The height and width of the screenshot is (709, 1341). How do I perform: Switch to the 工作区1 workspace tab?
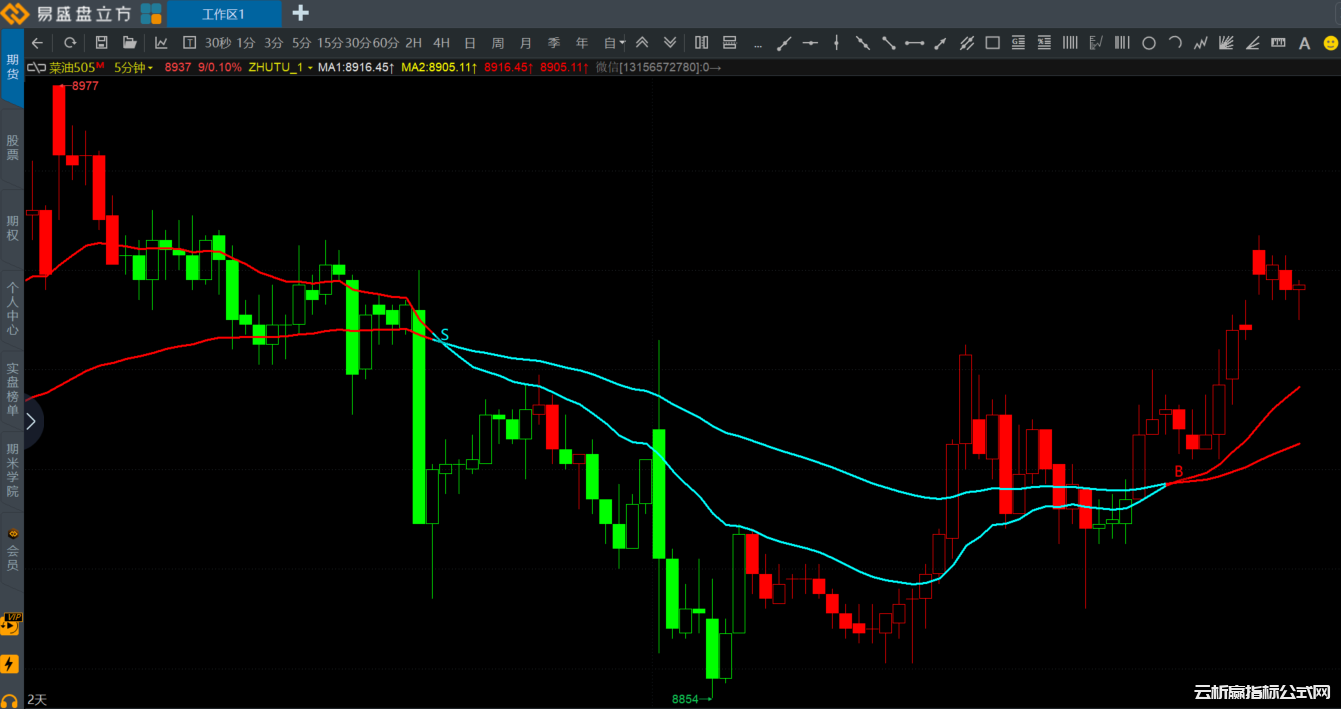[x=224, y=14]
